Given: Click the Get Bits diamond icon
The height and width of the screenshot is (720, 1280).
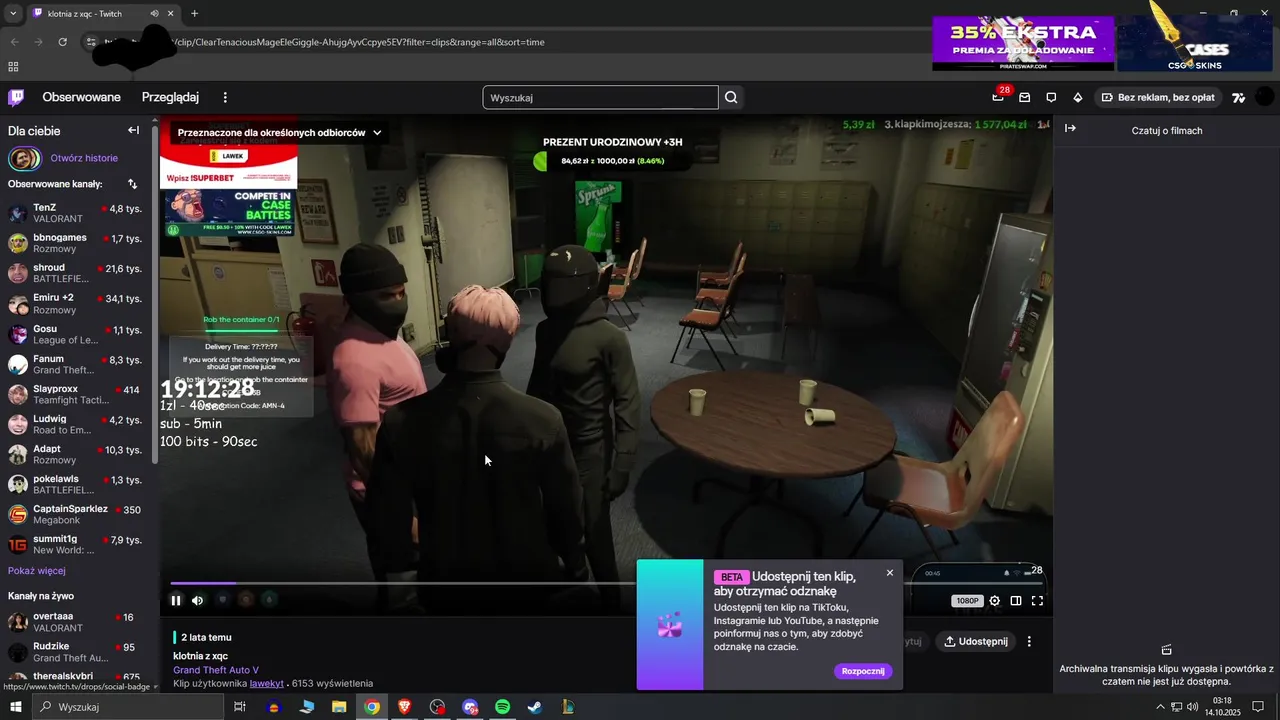Looking at the screenshot, I should pos(1077,97).
